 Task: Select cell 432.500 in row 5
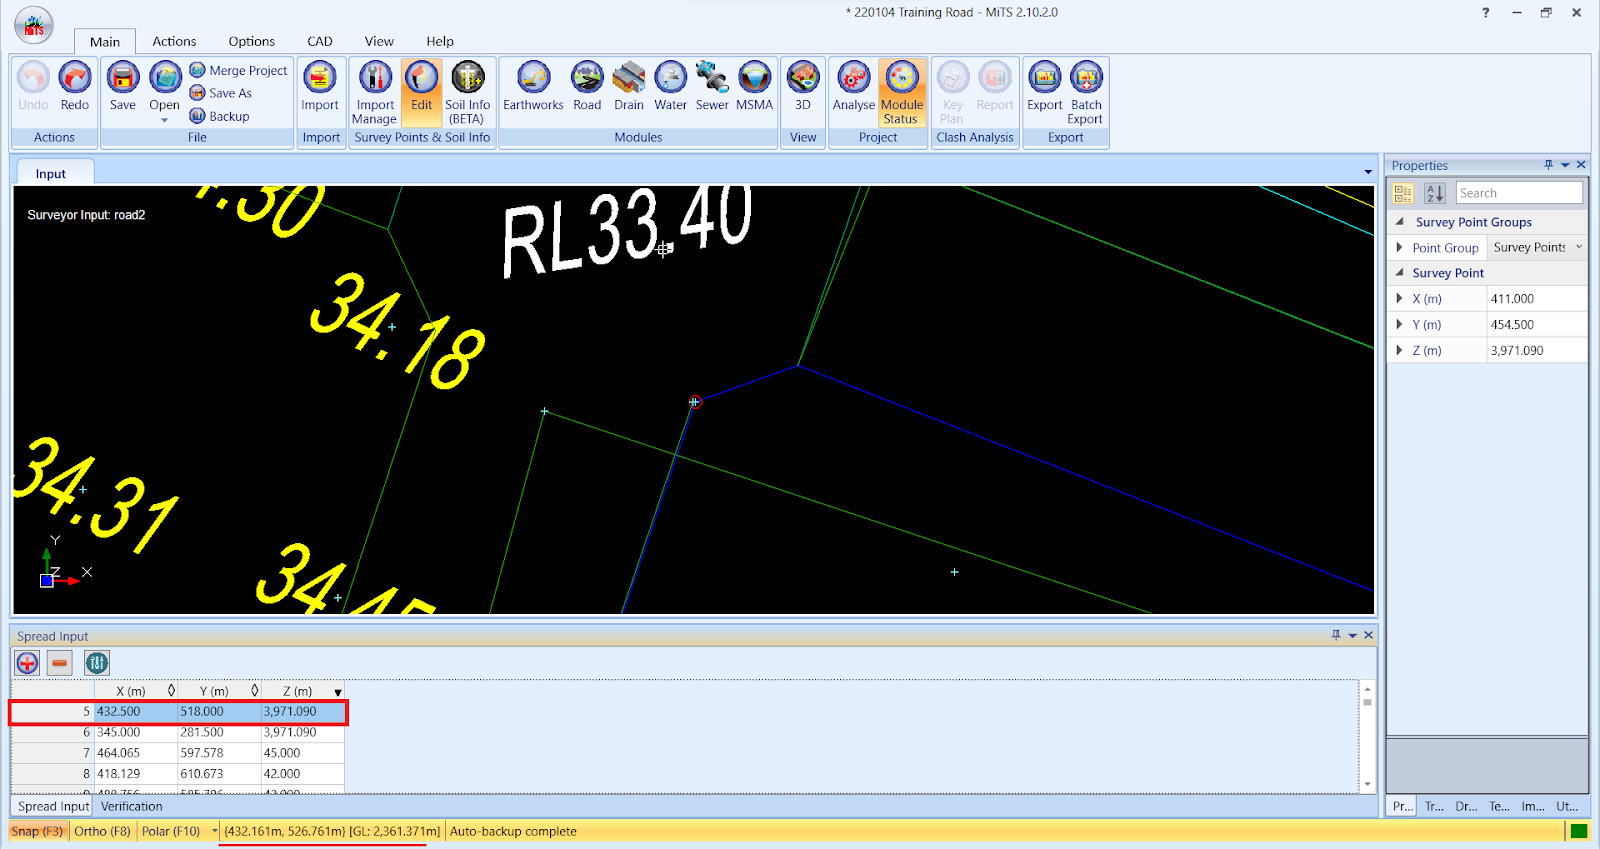coord(136,712)
